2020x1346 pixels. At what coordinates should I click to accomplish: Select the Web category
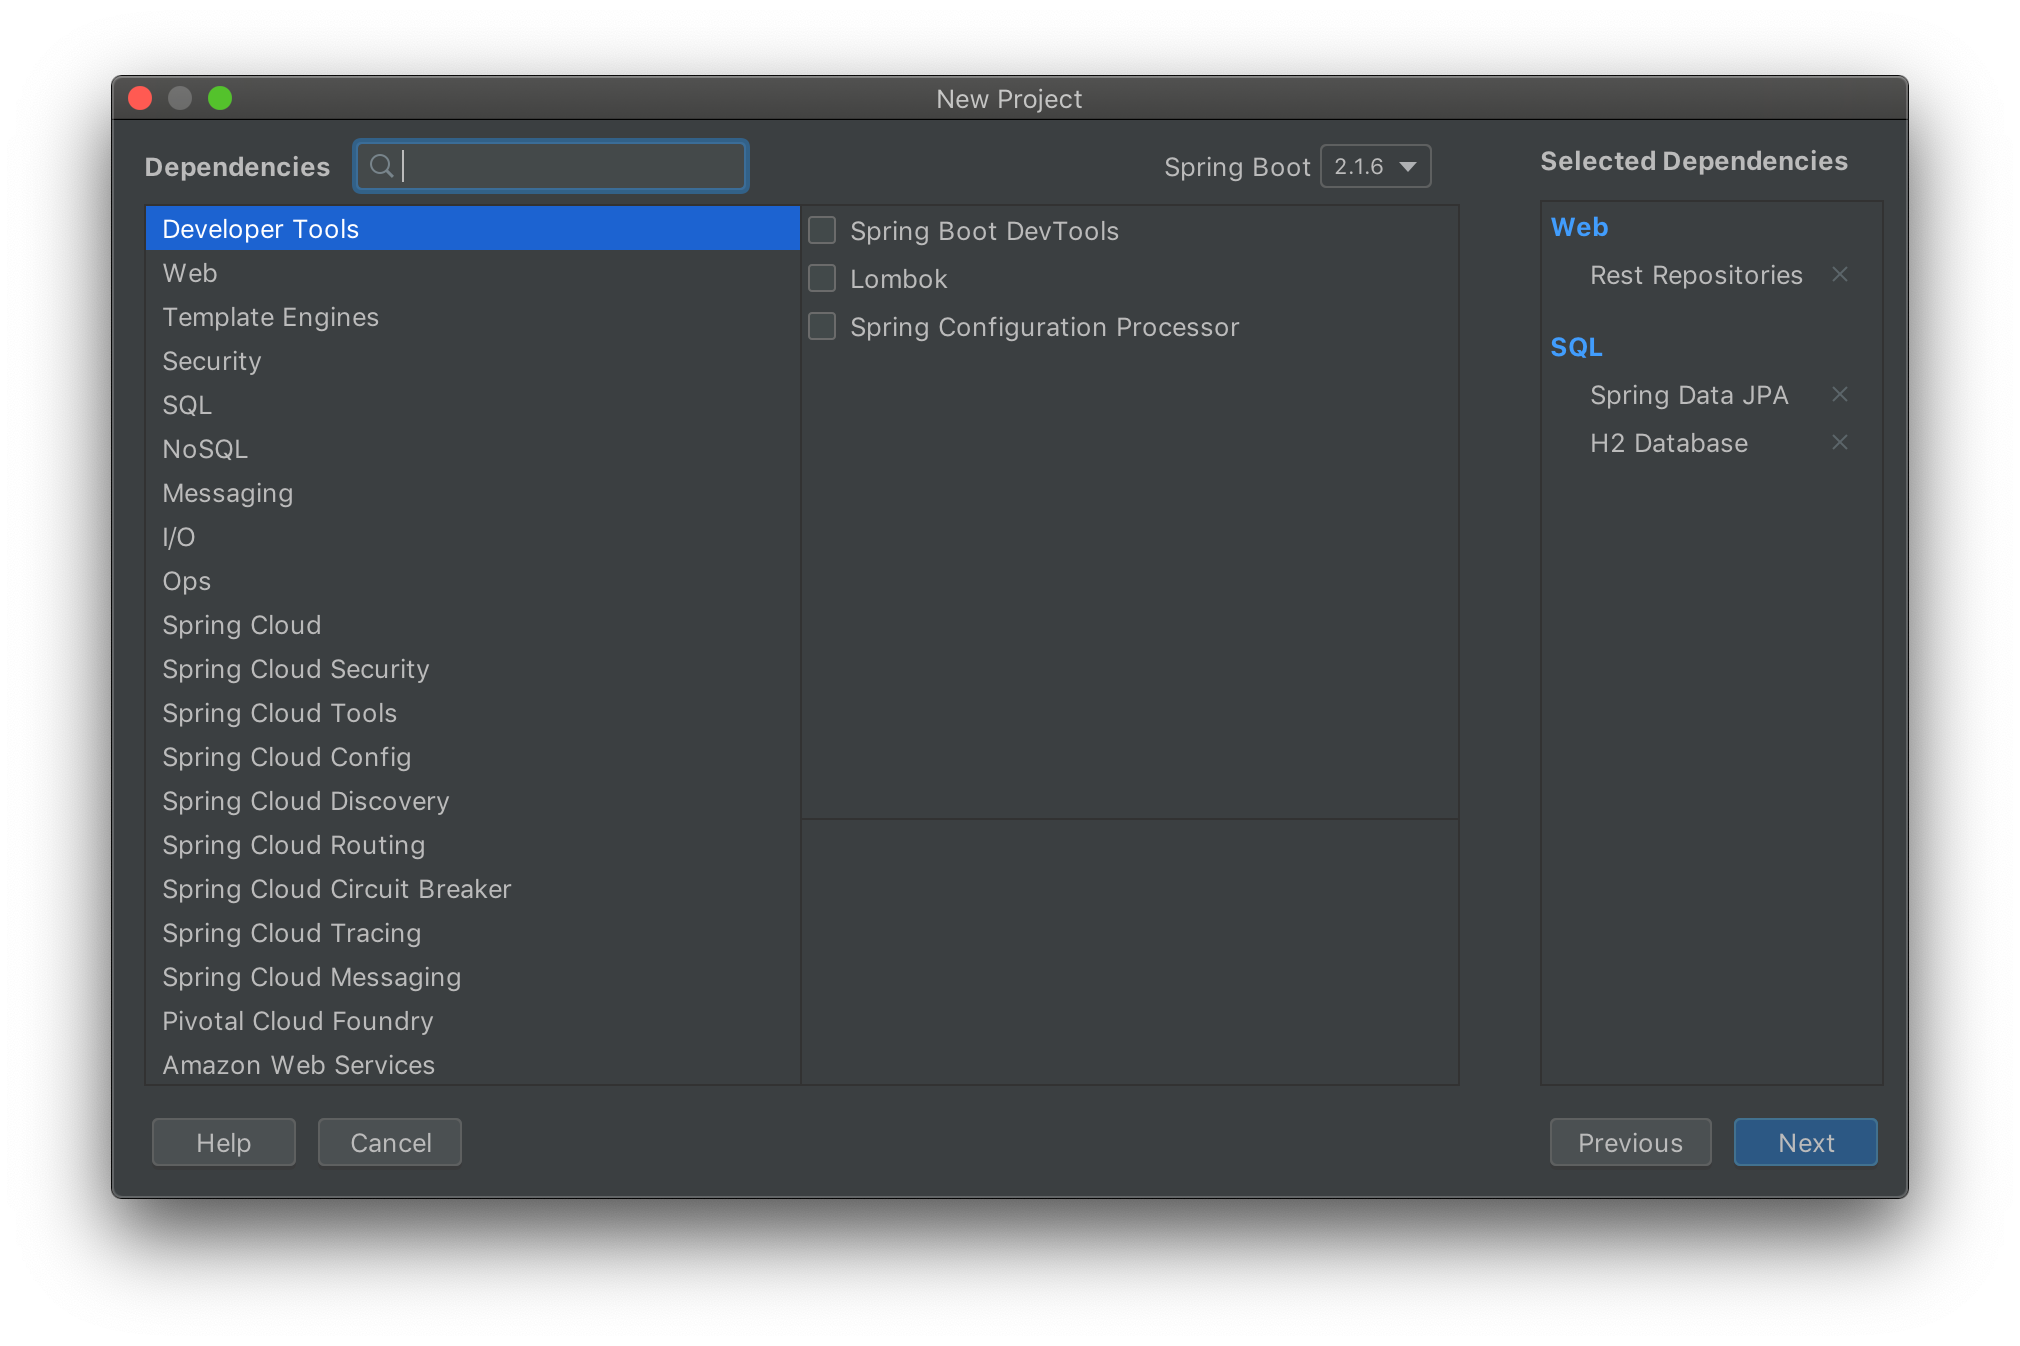pyautogui.click(x=472, y=273)
